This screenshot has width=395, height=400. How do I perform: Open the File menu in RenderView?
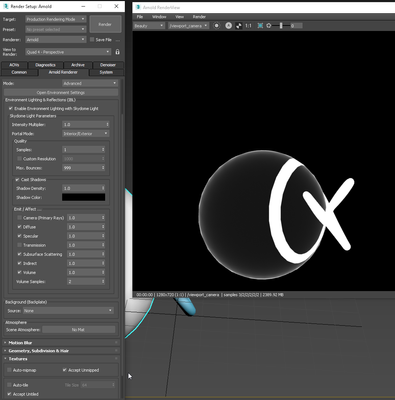(x=140, y=17)
